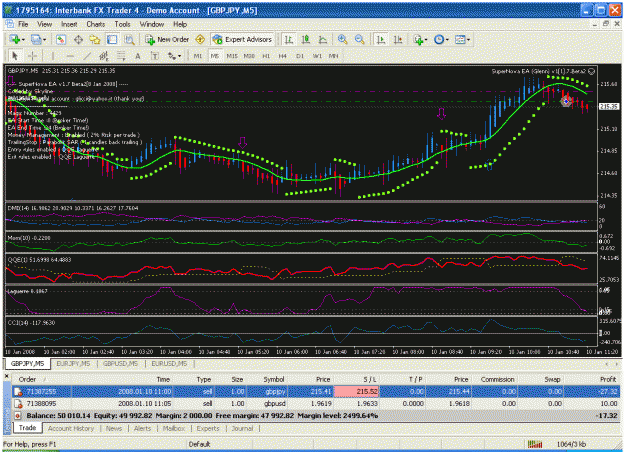Click the icon beside order 71387255
The width and height of the screenshot is (625, 452).
18,392
